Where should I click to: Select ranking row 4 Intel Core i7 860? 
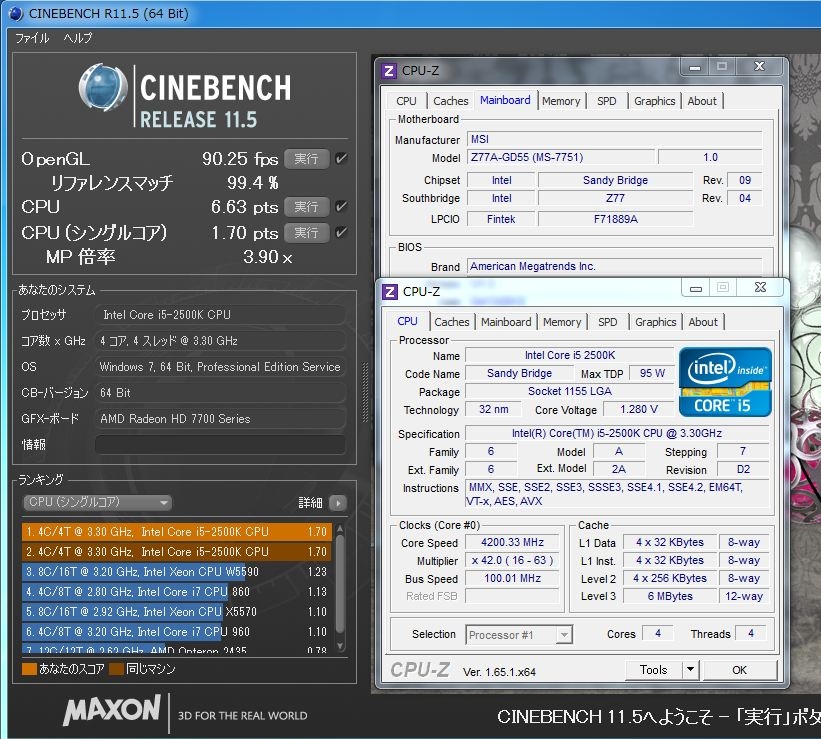(176, 591)
